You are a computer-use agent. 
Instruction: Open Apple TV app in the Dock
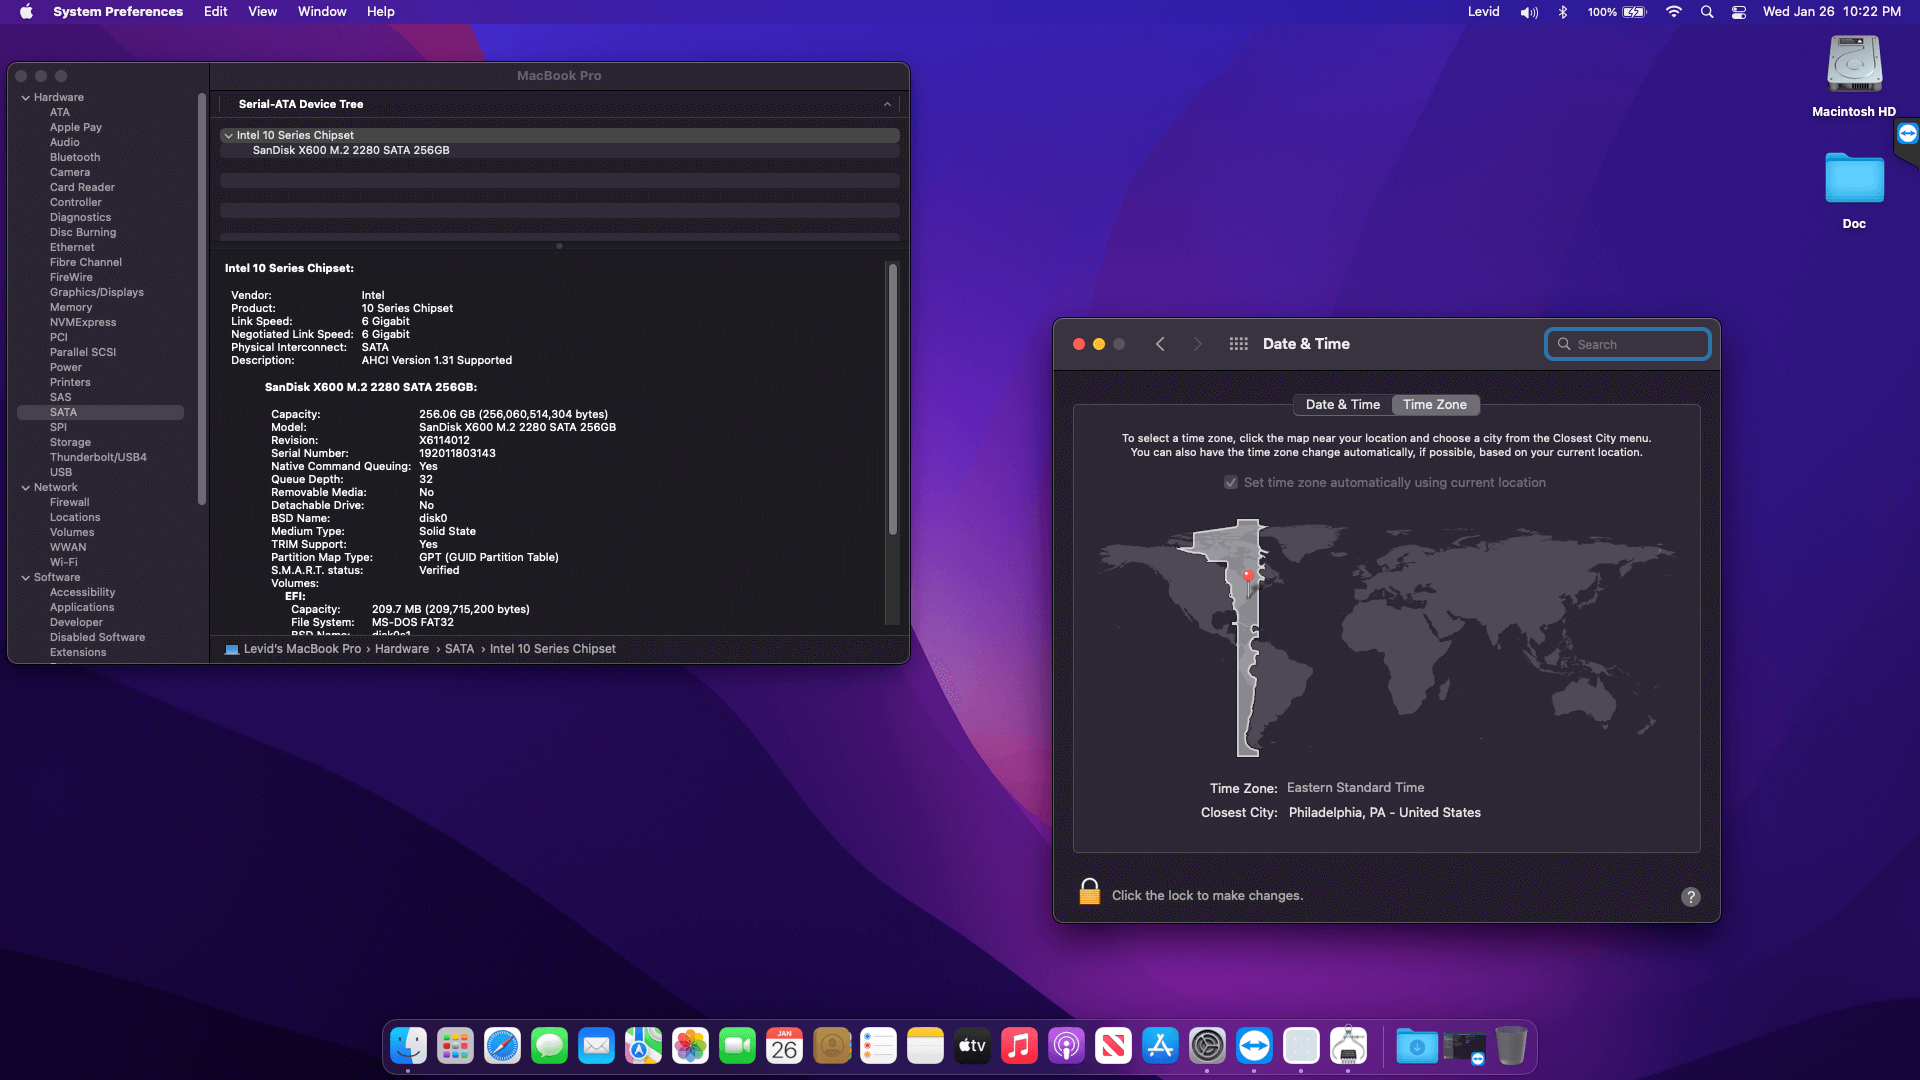tap(972, 1046)
